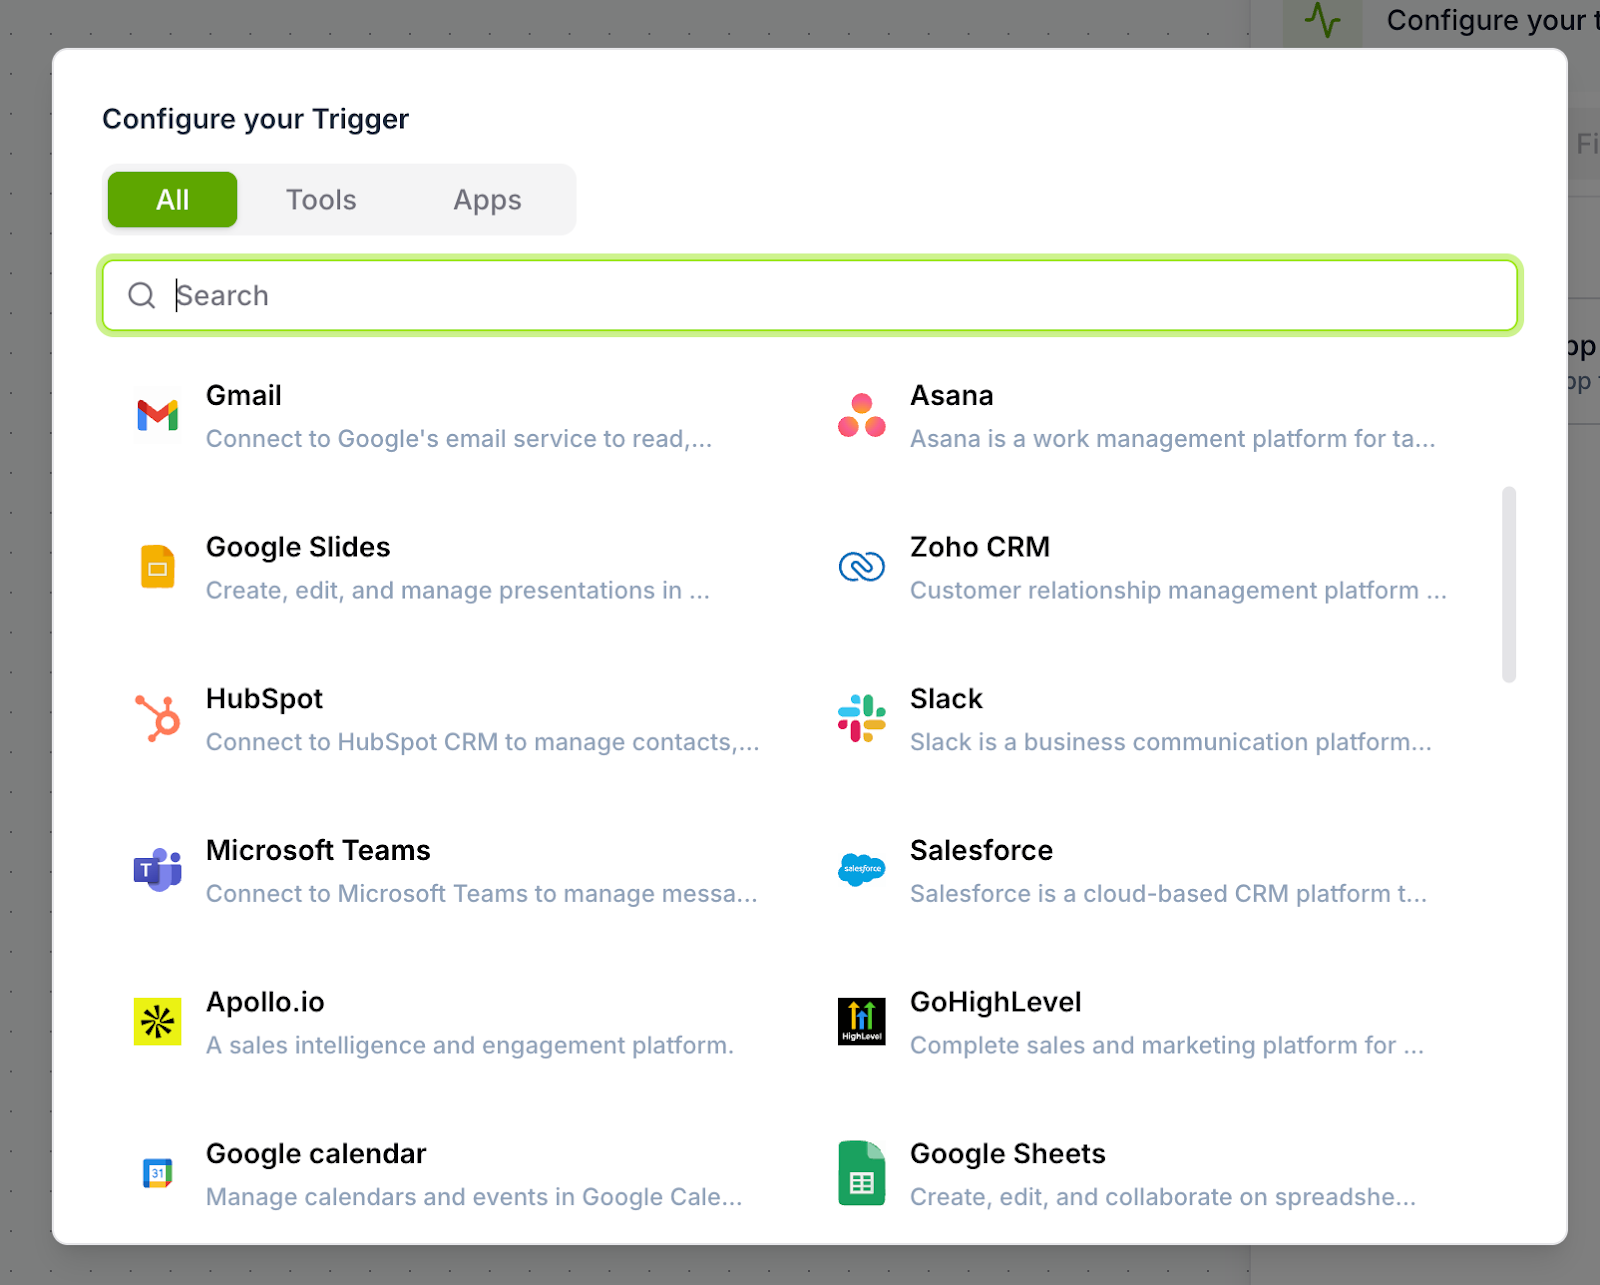
Task: Click "Salesforce is a cloud-based CRM" description
Action: [1168, 894]
